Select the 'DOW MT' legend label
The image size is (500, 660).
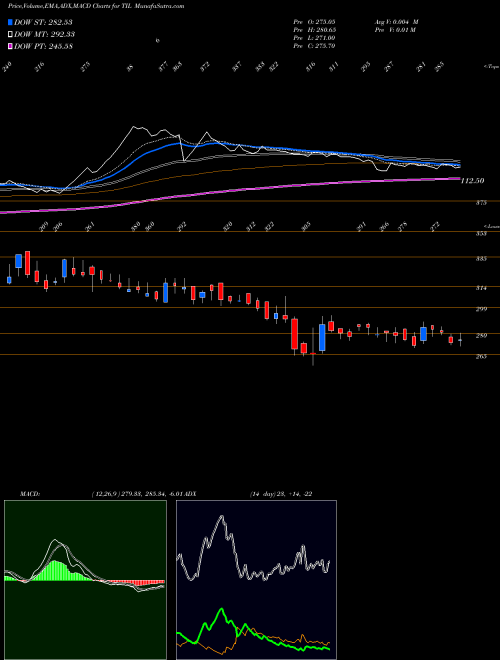click(45, 34)
